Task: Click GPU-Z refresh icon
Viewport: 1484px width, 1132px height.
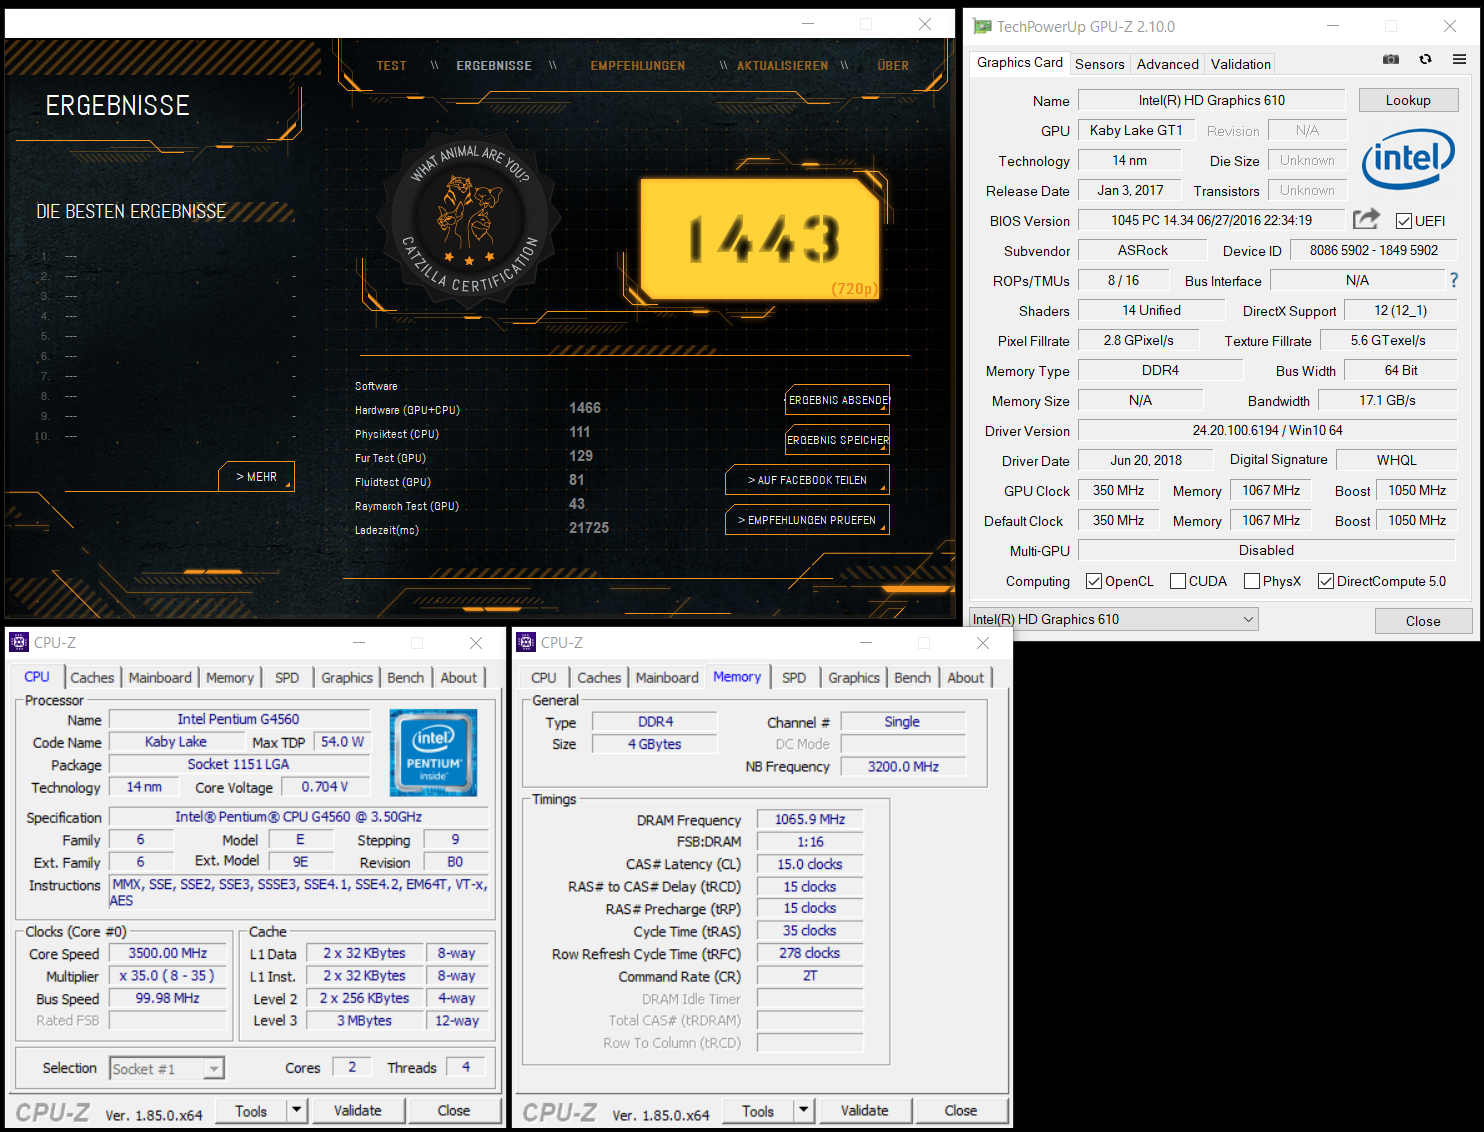Action: [x=1425, y=59]
